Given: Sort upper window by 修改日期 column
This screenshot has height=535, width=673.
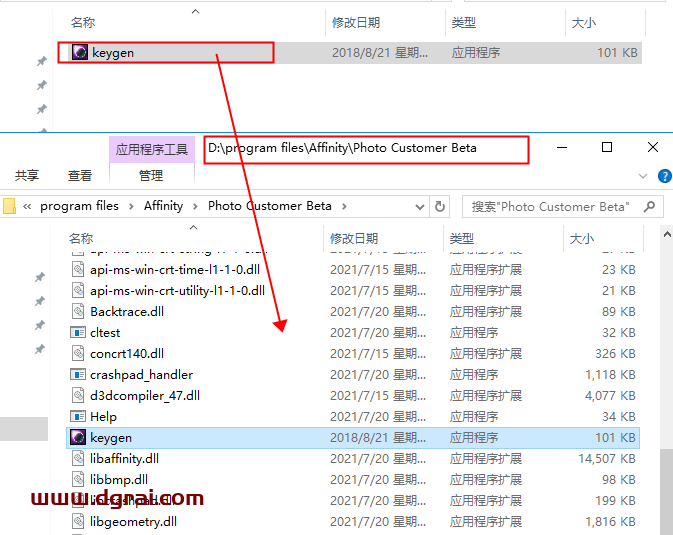Looking at the screenshot, I should 356,22.
